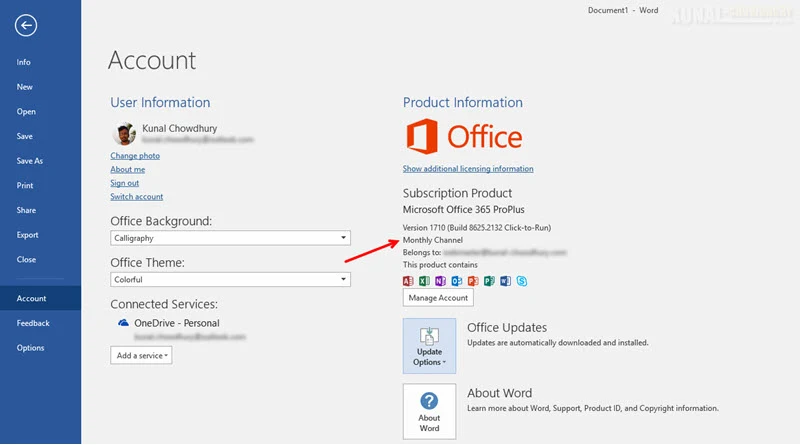
Task: Click the PowerPoint app icon
Action: coord(473,281)
